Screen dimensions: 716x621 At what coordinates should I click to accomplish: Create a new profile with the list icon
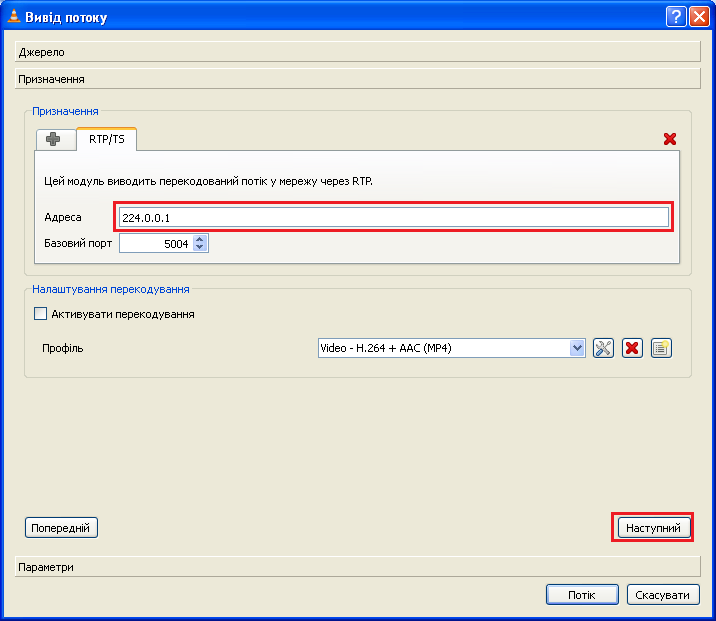tap(661, 348)
